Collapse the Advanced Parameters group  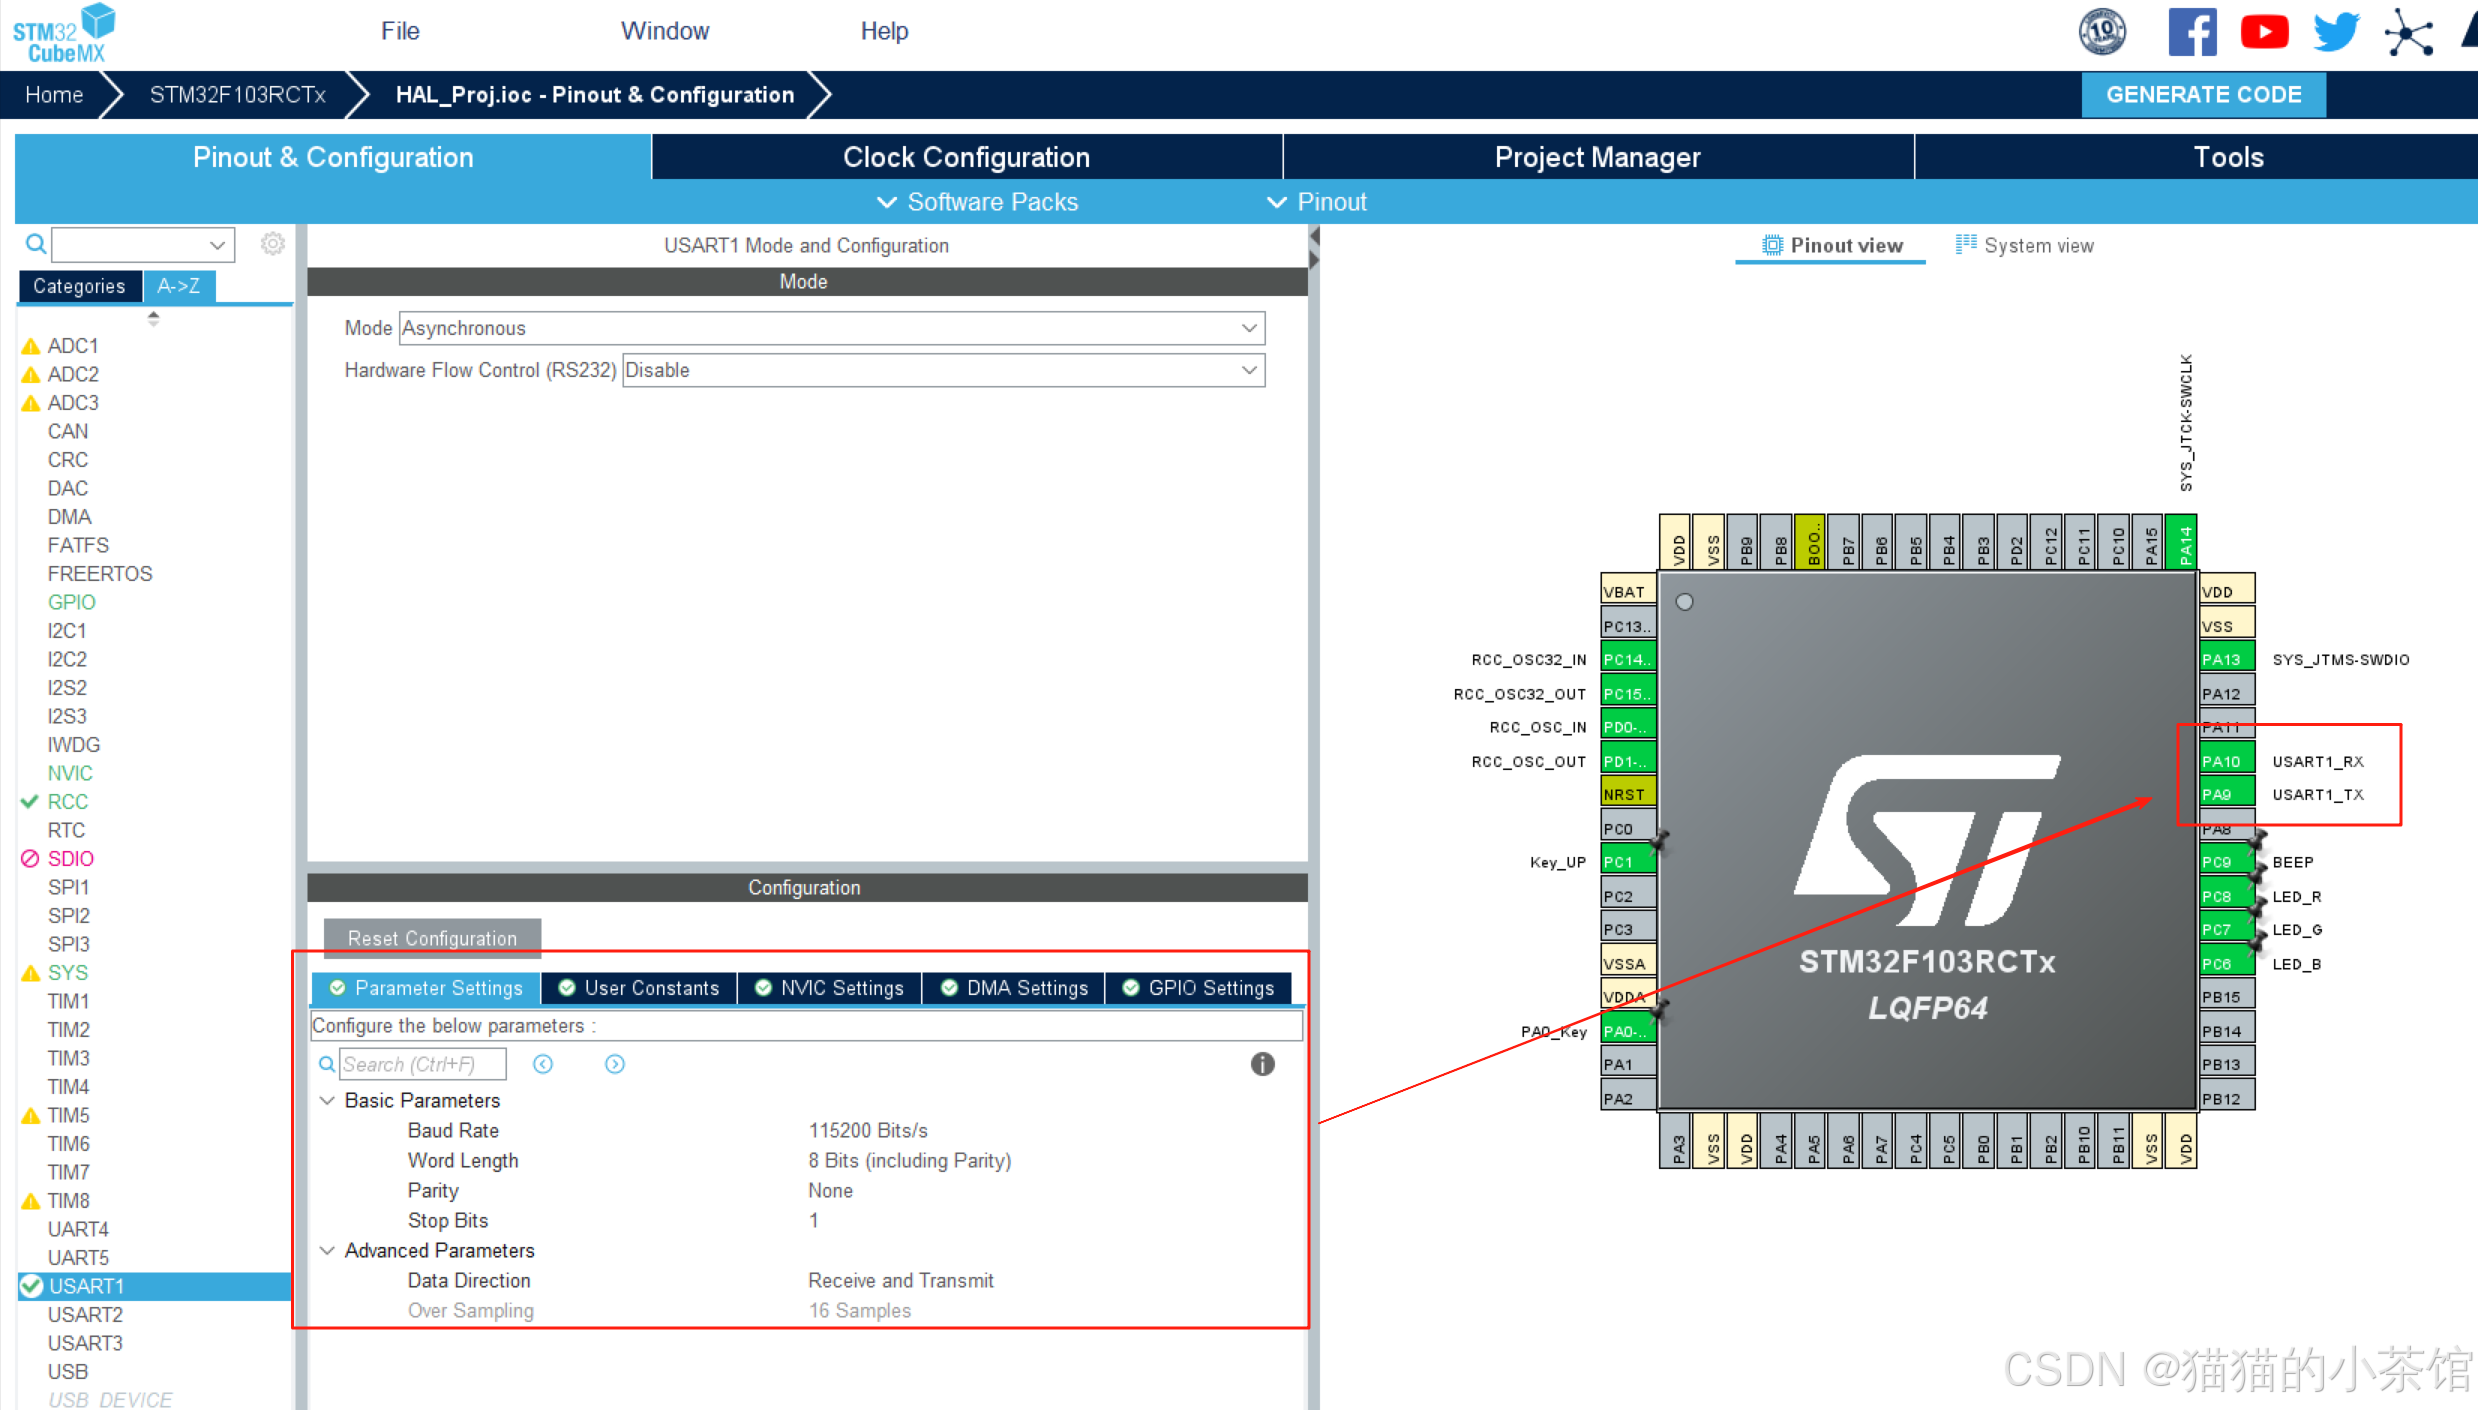click(x=327, y=1251)
